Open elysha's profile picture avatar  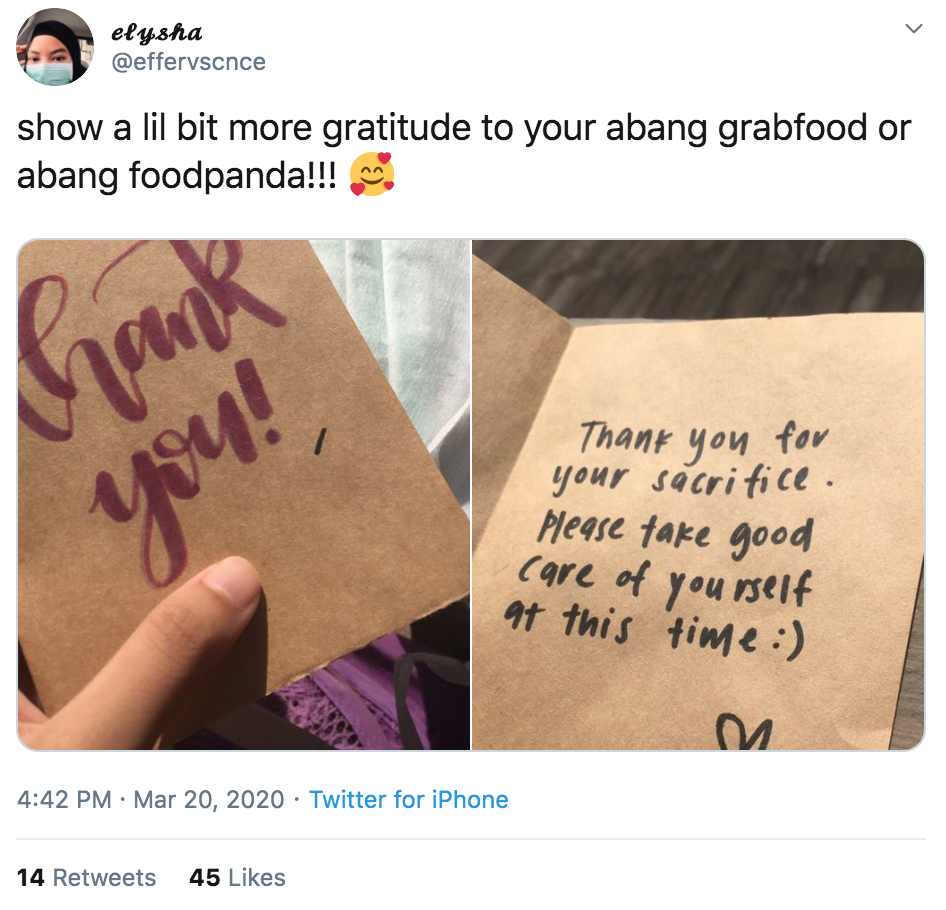[54, 46]
